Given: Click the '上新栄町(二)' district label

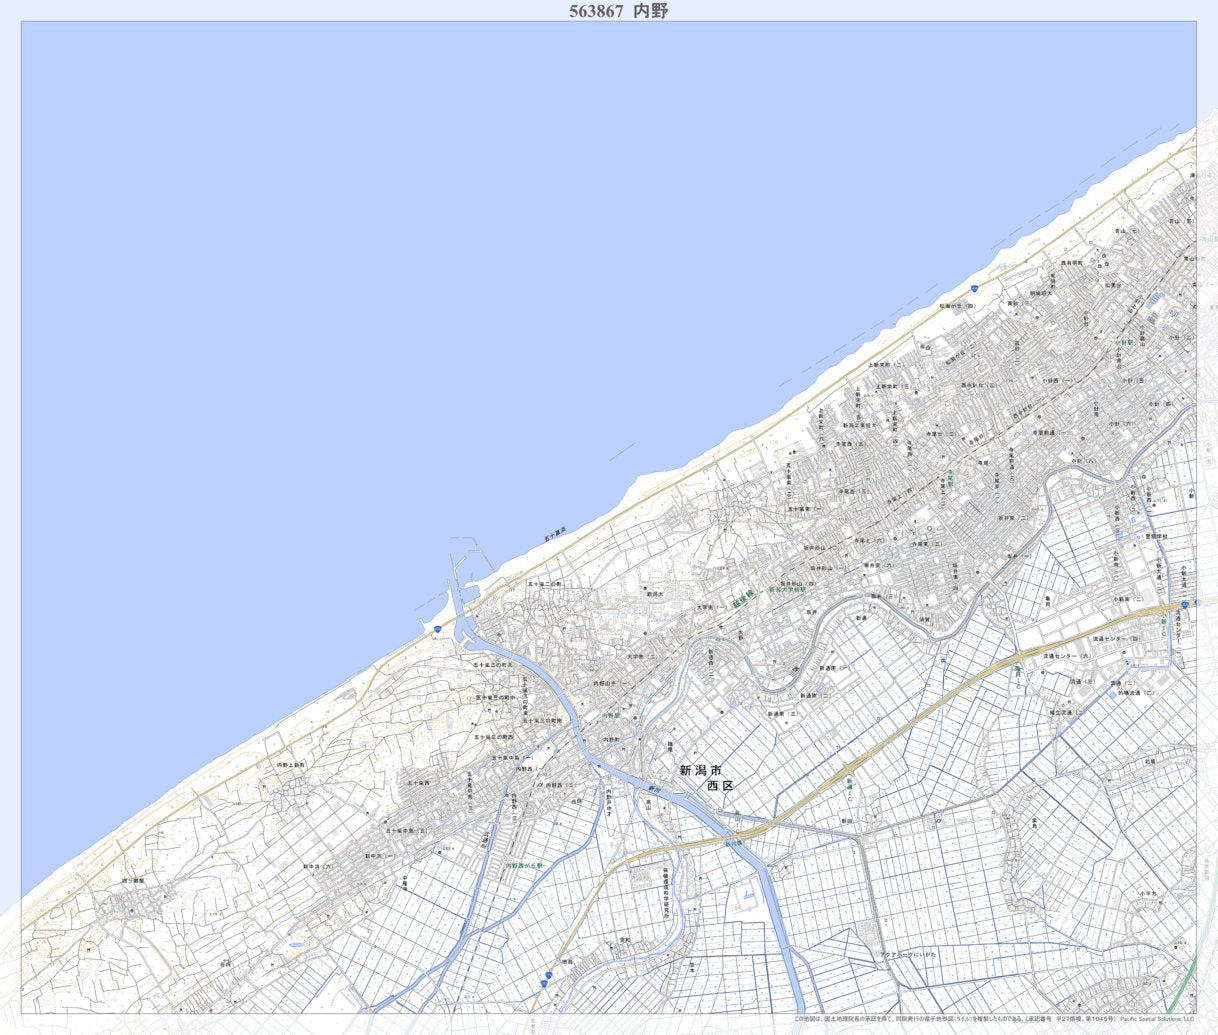Looking at the screenshot, I should 885,365.
